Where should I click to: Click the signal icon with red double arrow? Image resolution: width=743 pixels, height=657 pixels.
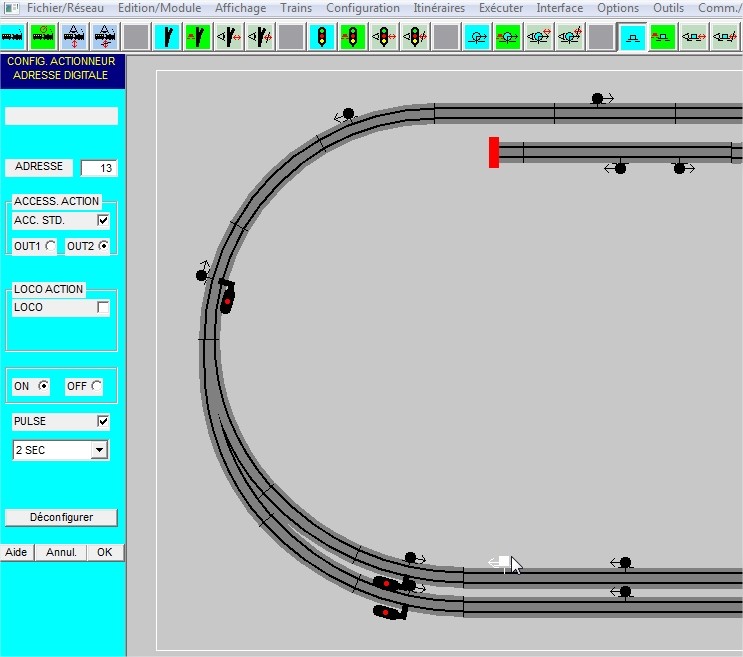pos(384,36)
